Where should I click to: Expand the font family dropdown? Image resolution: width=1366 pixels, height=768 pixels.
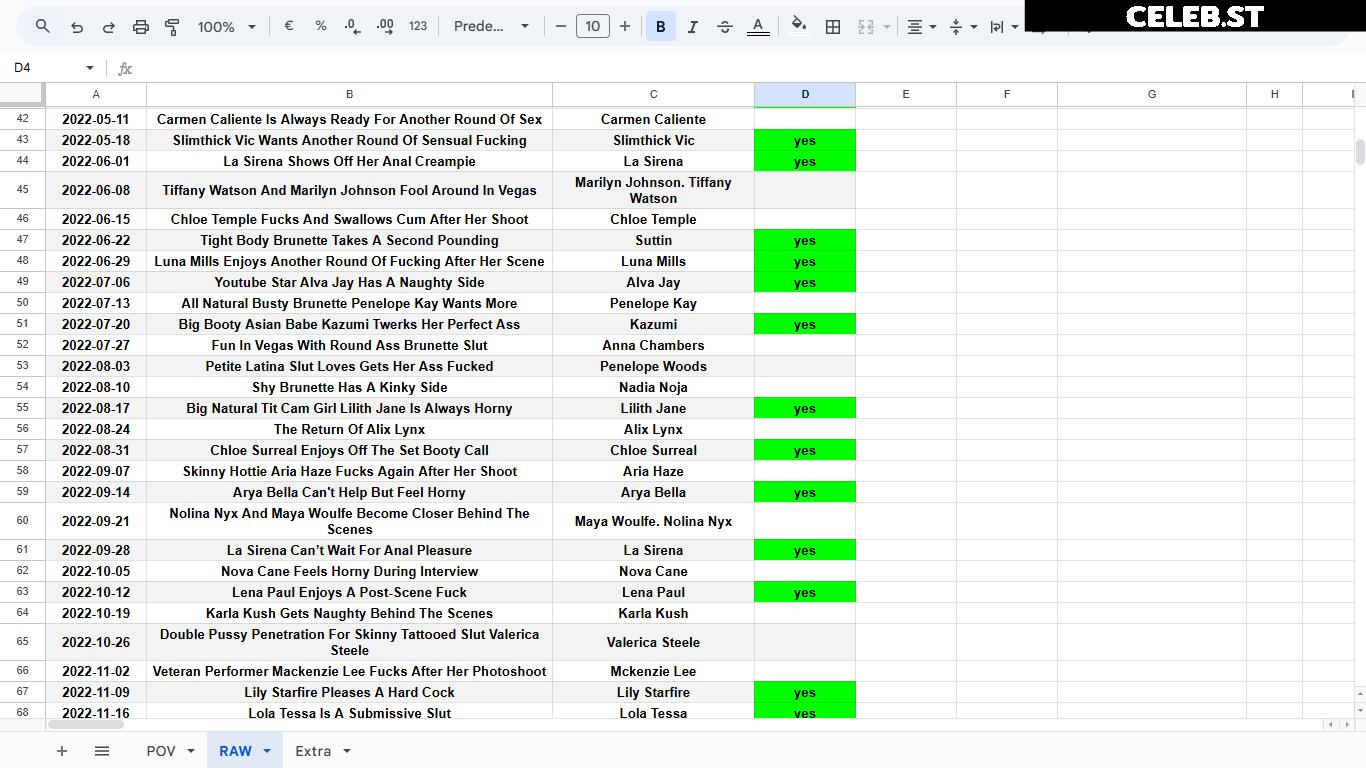click(x=491, y=26)
